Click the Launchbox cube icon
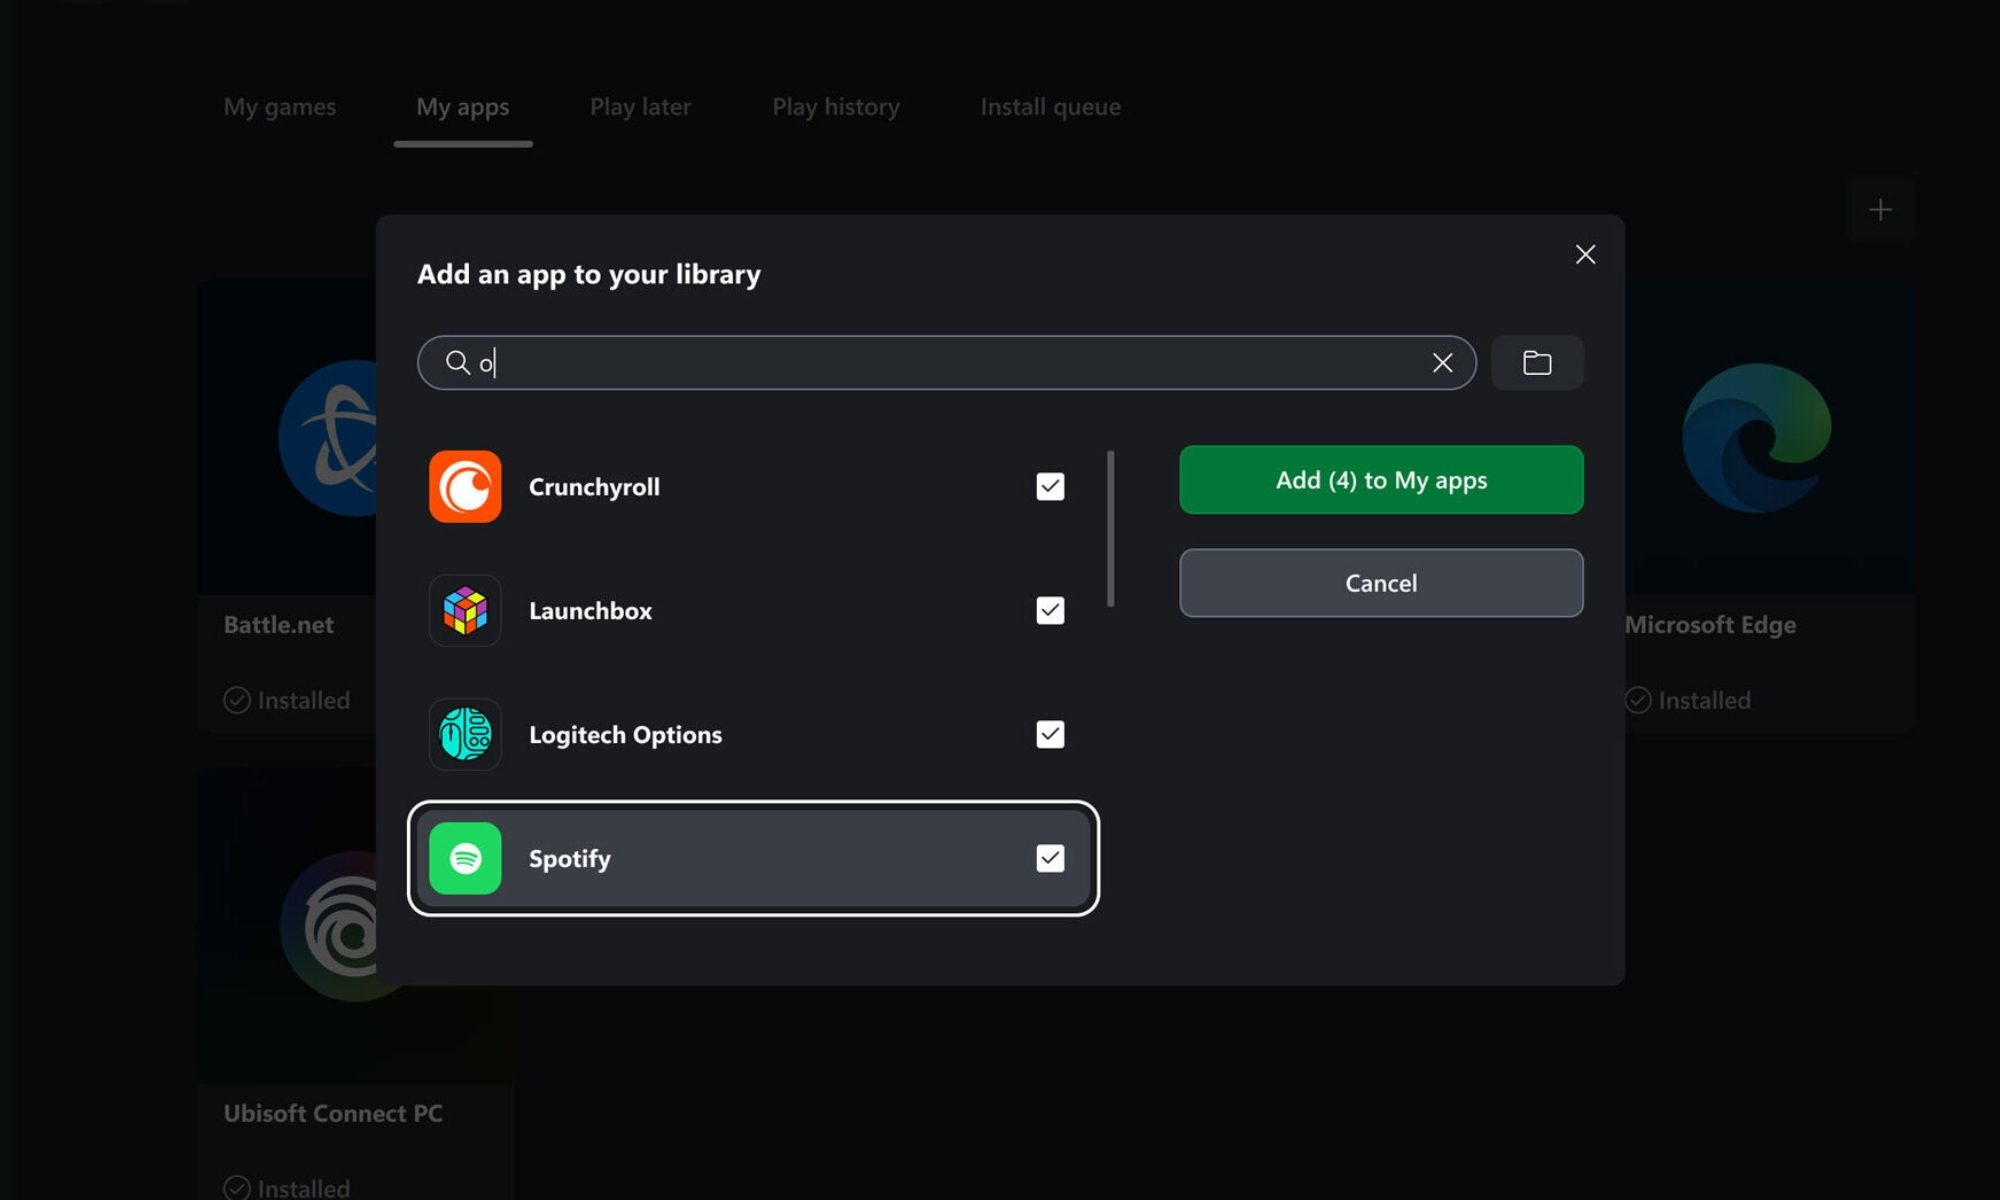Viewport: 2000px width, 1200px height. point(465,611)
